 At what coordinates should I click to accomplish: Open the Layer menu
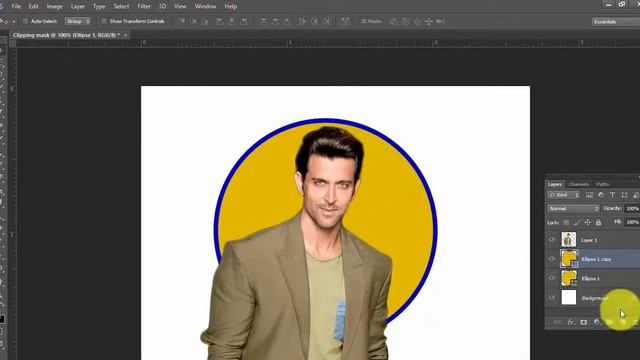[78, 7]
